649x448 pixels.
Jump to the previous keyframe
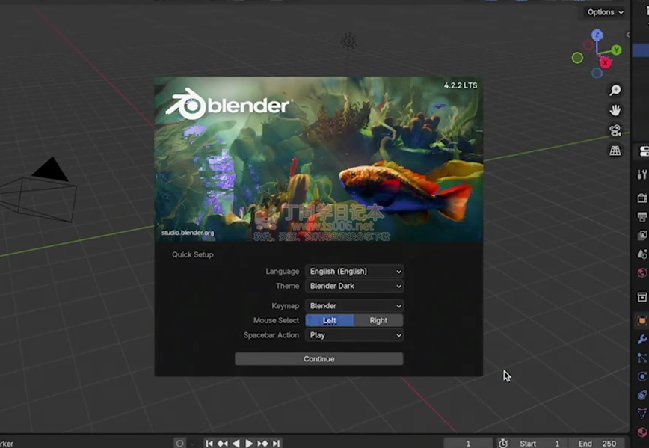223,443
